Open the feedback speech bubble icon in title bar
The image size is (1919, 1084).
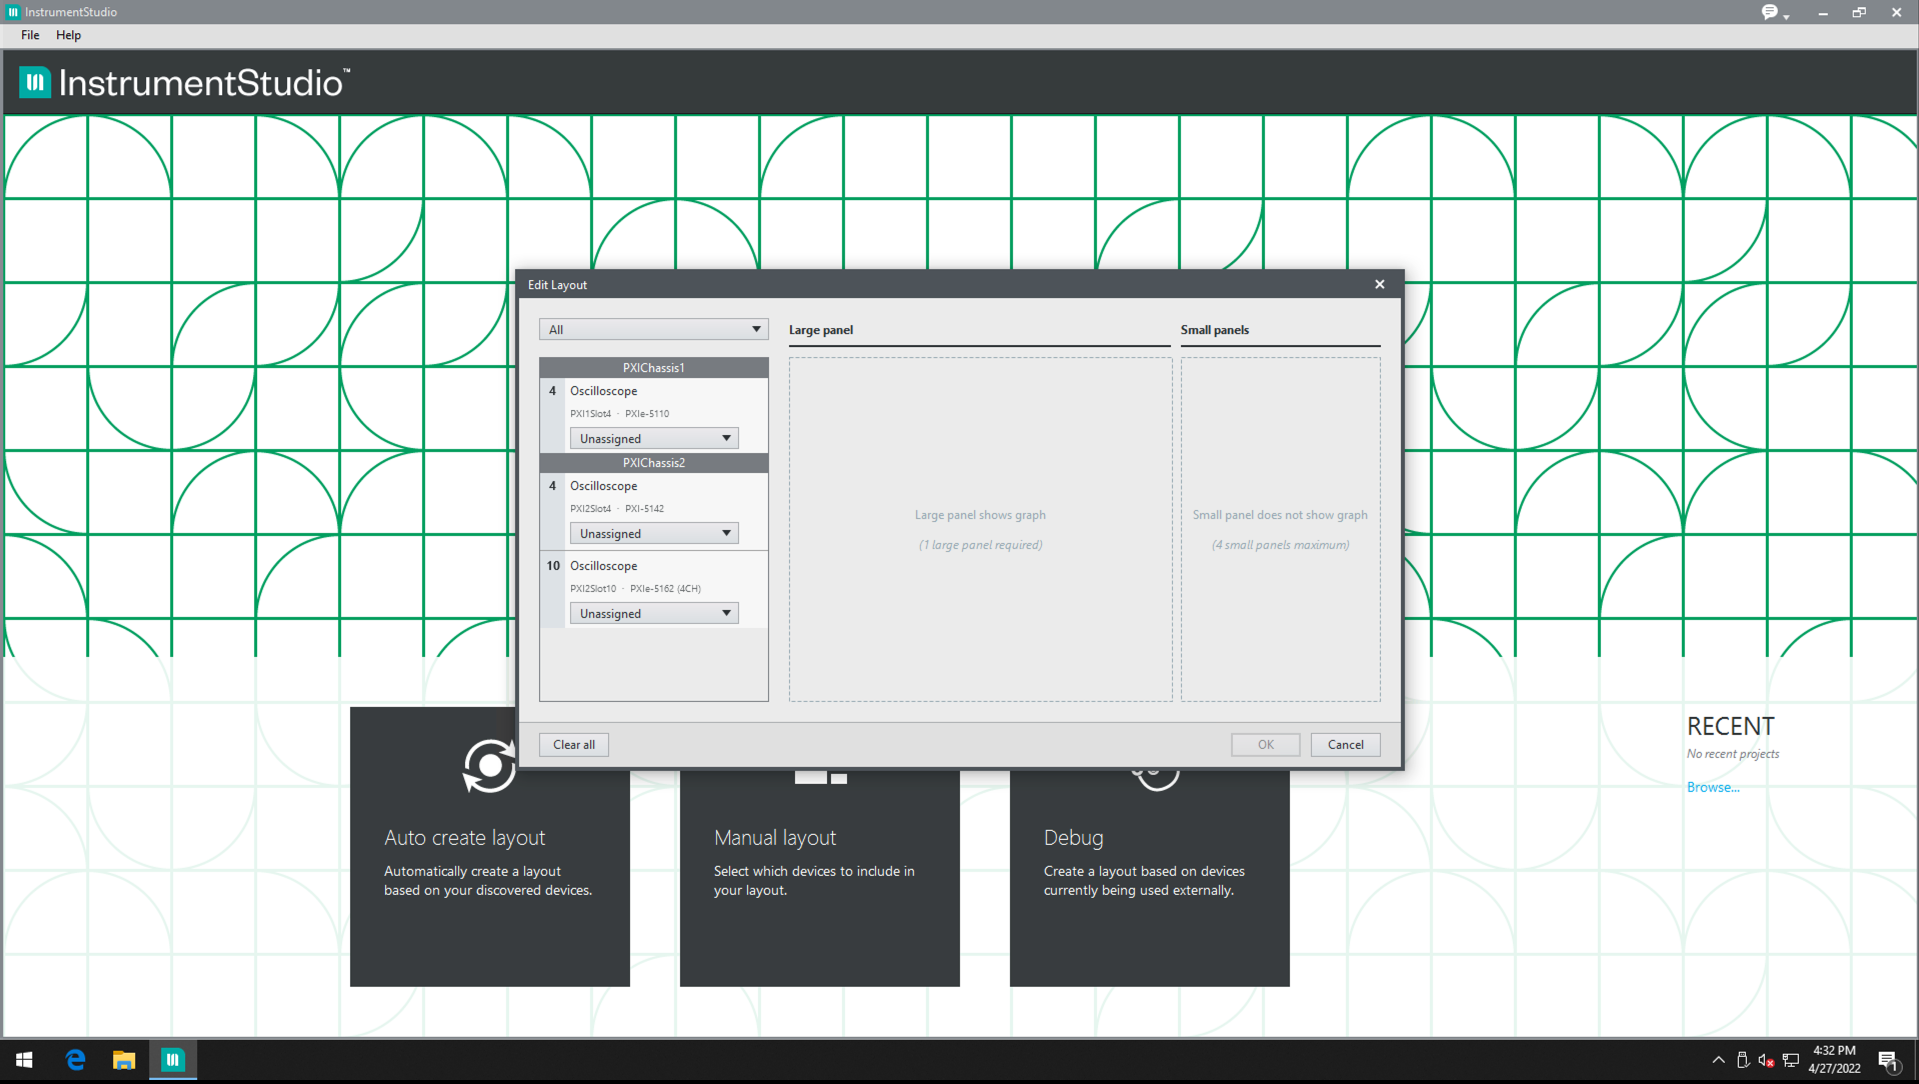click(1770, 12)
